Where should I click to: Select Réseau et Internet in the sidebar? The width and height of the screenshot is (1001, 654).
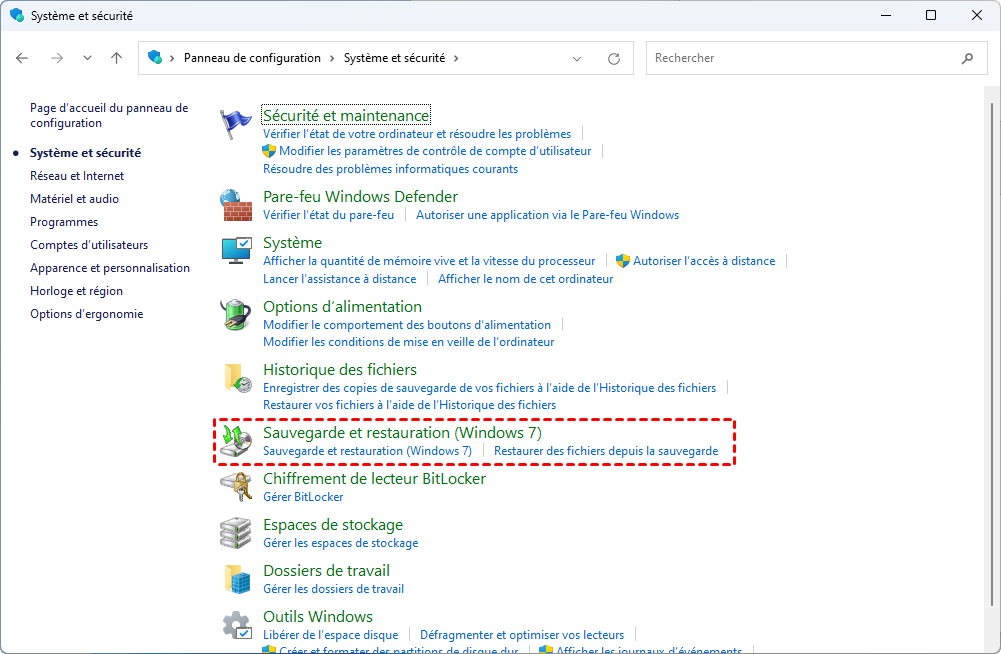77,176
